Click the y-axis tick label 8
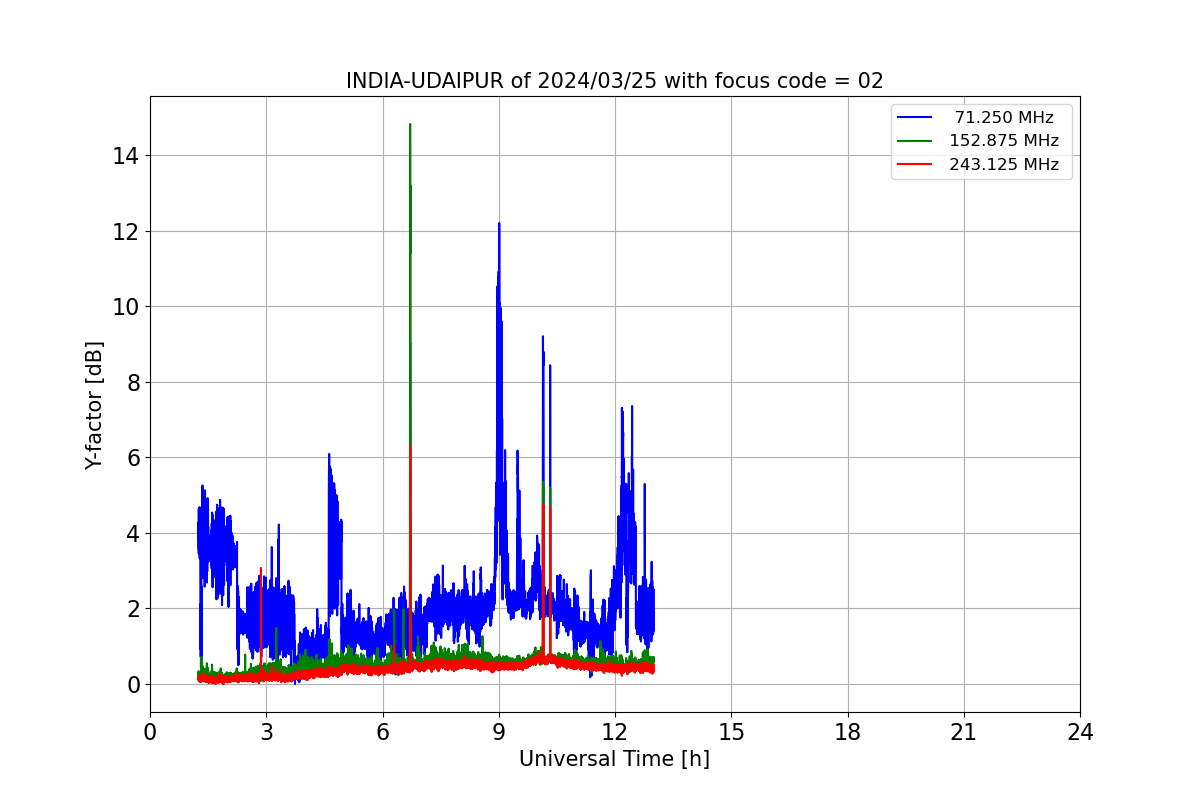Viewport: 1200px width, 800px height. click(133, 382)
